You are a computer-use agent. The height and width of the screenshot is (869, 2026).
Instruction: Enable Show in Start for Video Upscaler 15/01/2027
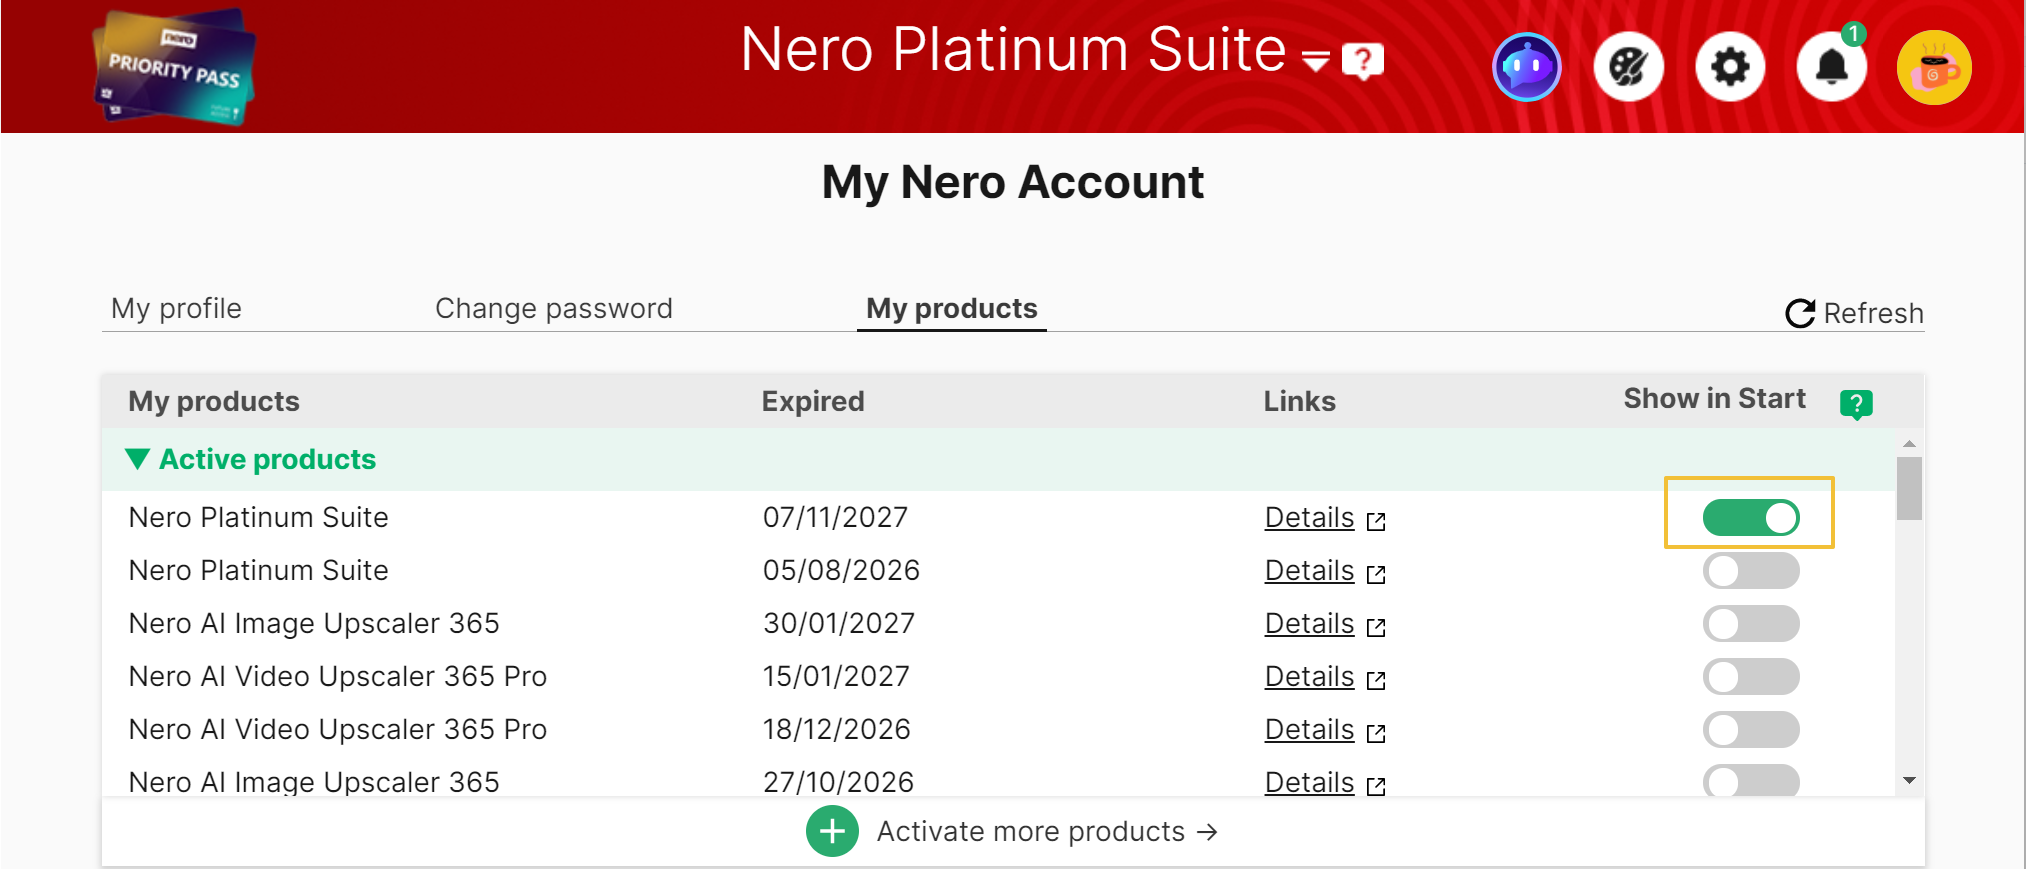coord(1751,677)
